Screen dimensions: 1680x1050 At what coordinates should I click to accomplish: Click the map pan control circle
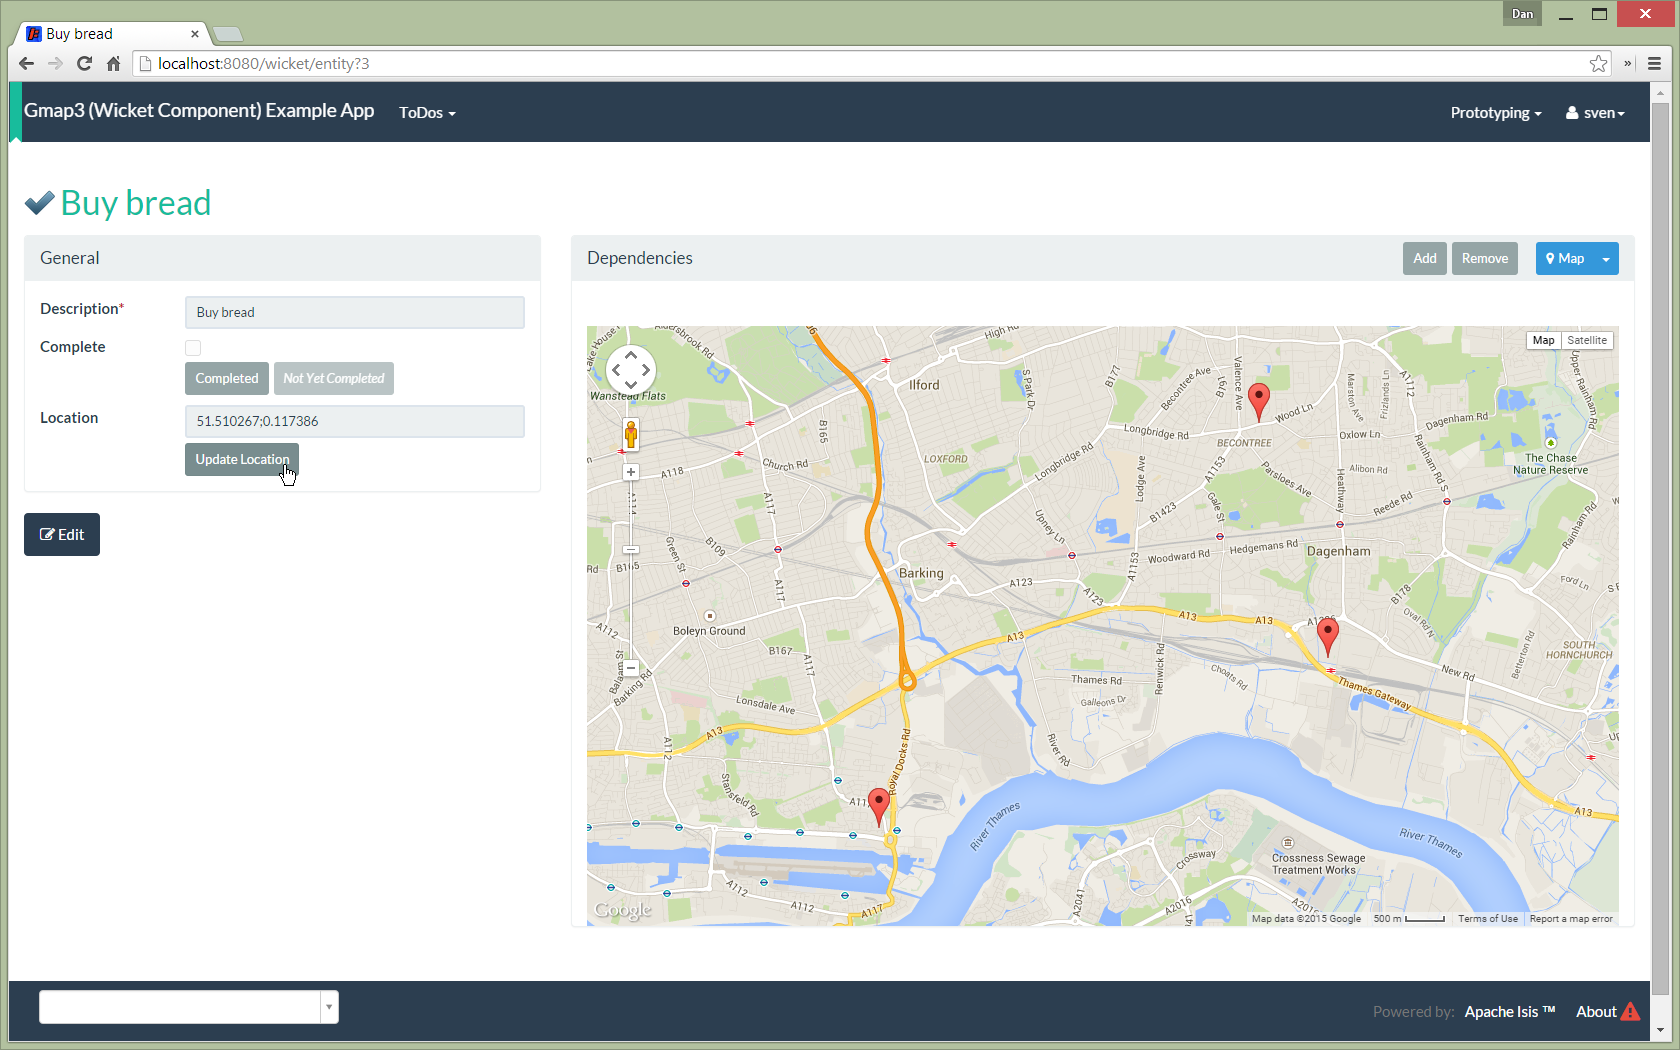[x=631, y=370]
